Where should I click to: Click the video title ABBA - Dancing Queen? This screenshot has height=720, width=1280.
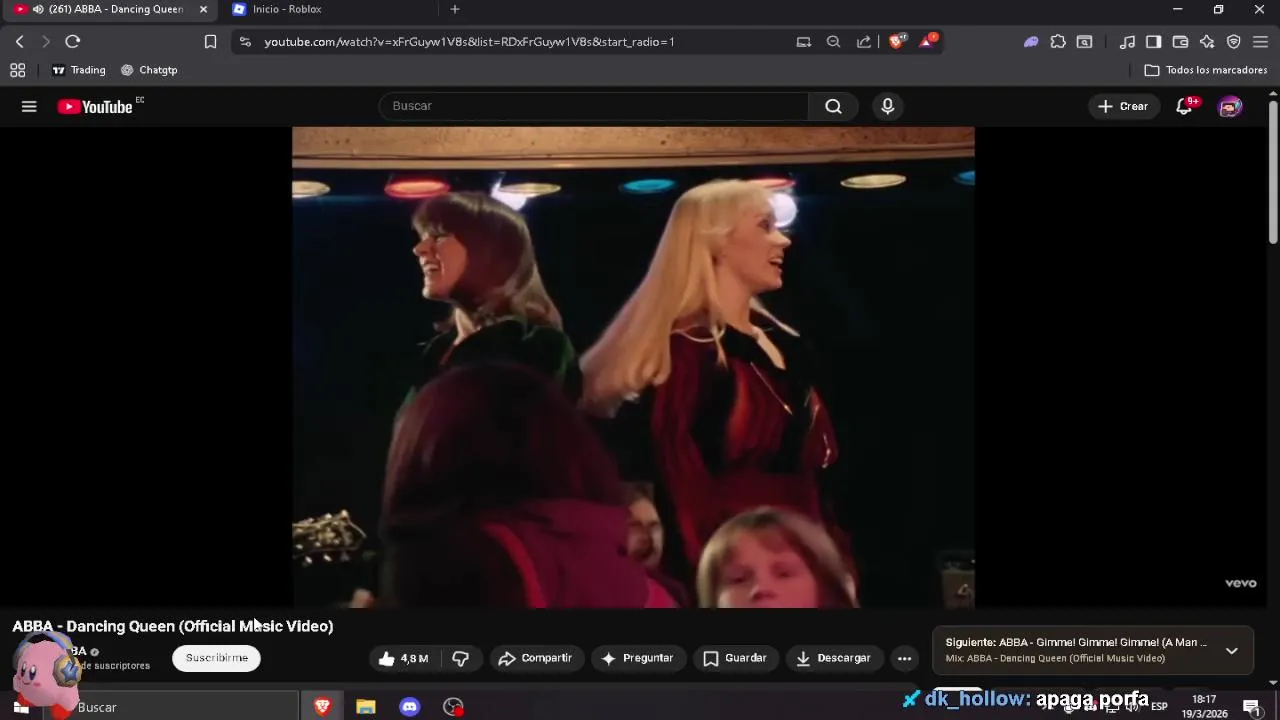(173, 626)
